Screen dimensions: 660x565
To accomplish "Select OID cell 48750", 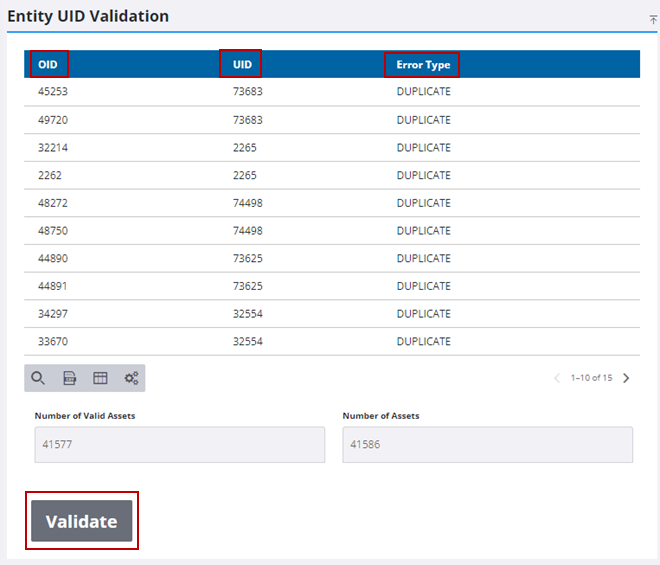I will [53, 231].
